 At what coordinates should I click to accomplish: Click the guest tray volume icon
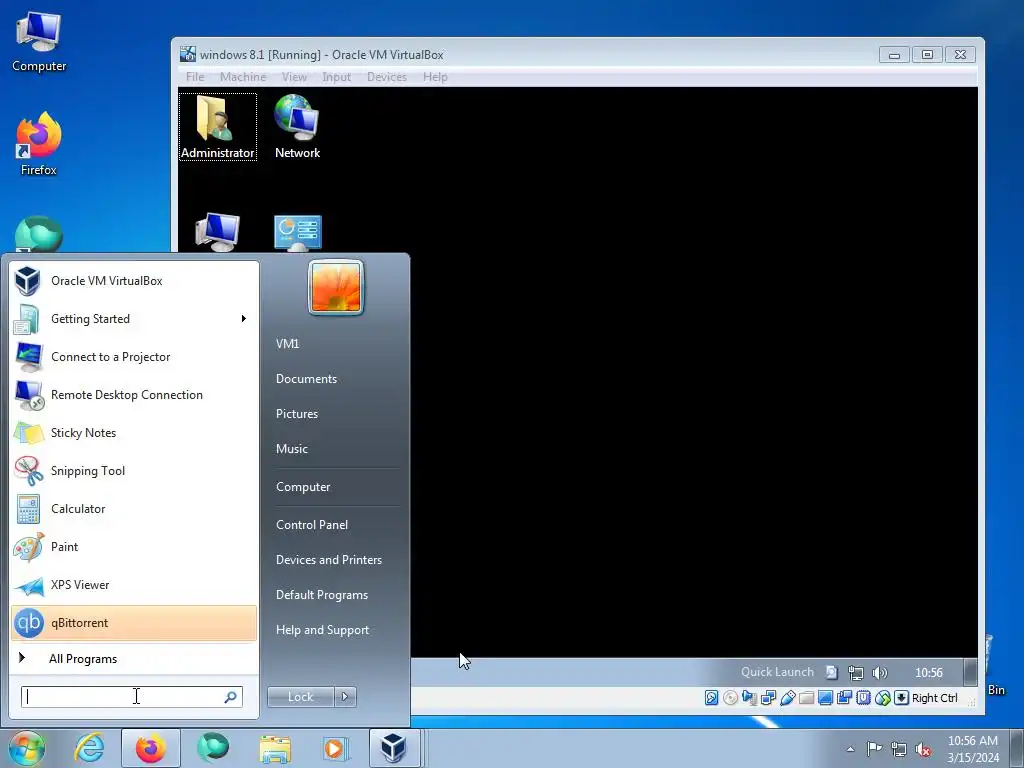click(x=880, y=673)
